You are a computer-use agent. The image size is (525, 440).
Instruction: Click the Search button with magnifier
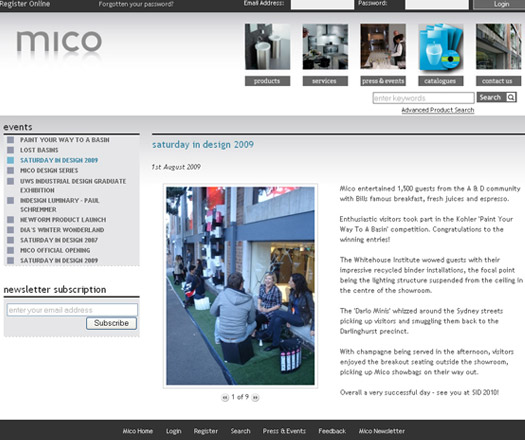click(x=496, y=97)
